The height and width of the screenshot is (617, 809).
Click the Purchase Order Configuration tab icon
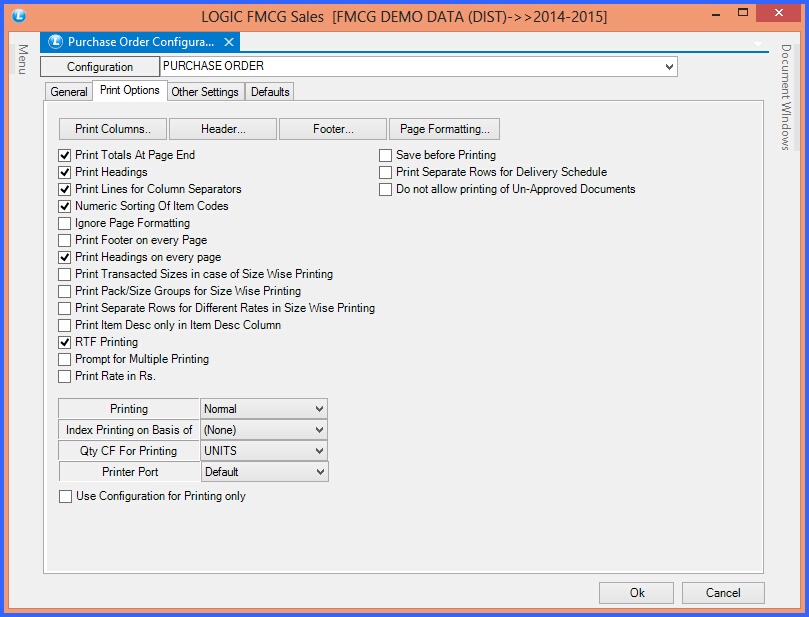[55, 42]
